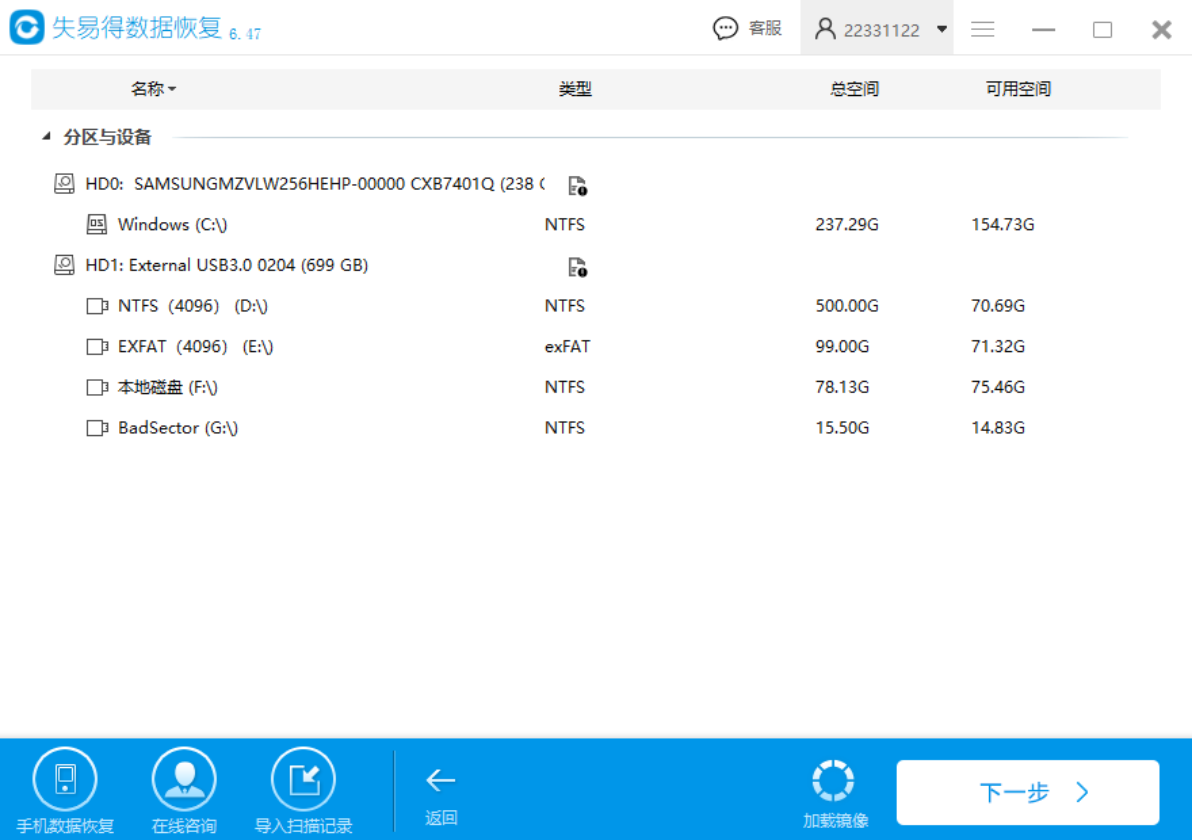This screenshot has height=840, width=1192.
Task: Click the online consultation icon
Action: tap(184, 779)
